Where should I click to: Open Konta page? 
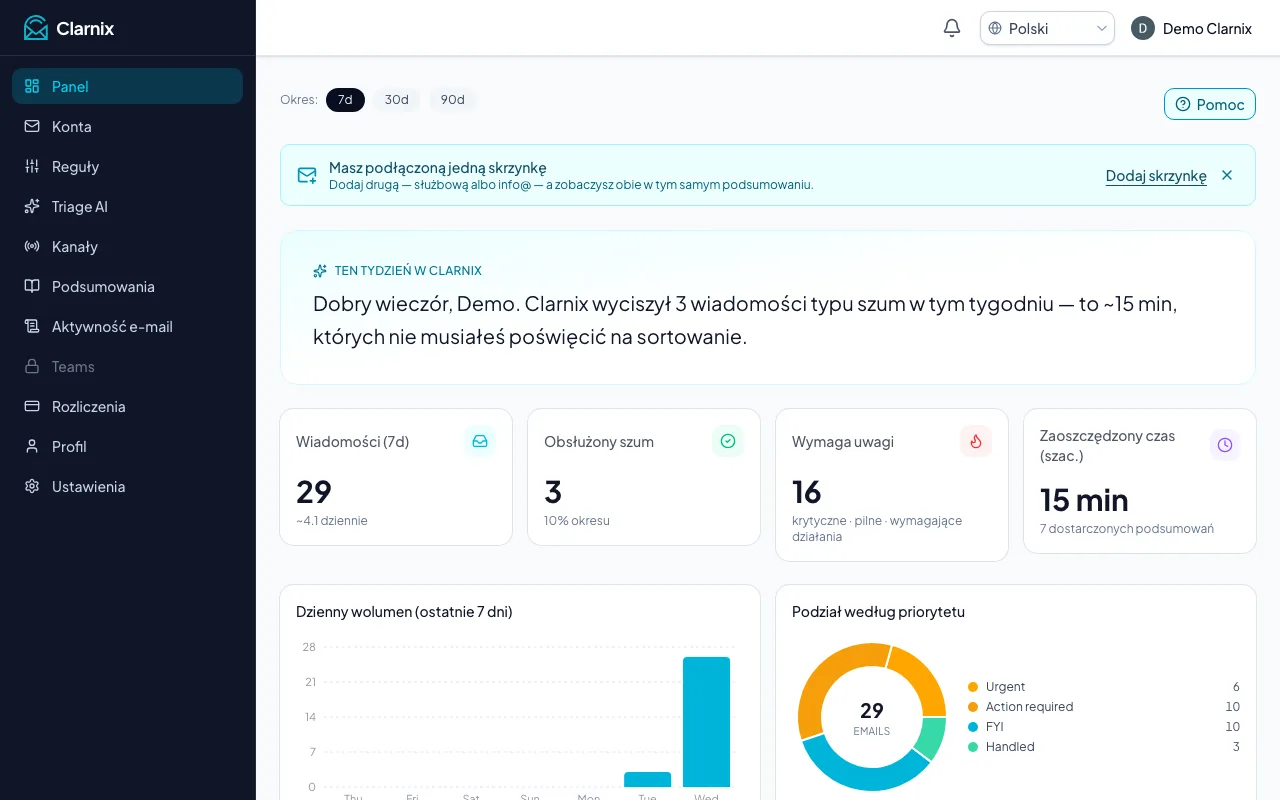[x=127, y=126]
